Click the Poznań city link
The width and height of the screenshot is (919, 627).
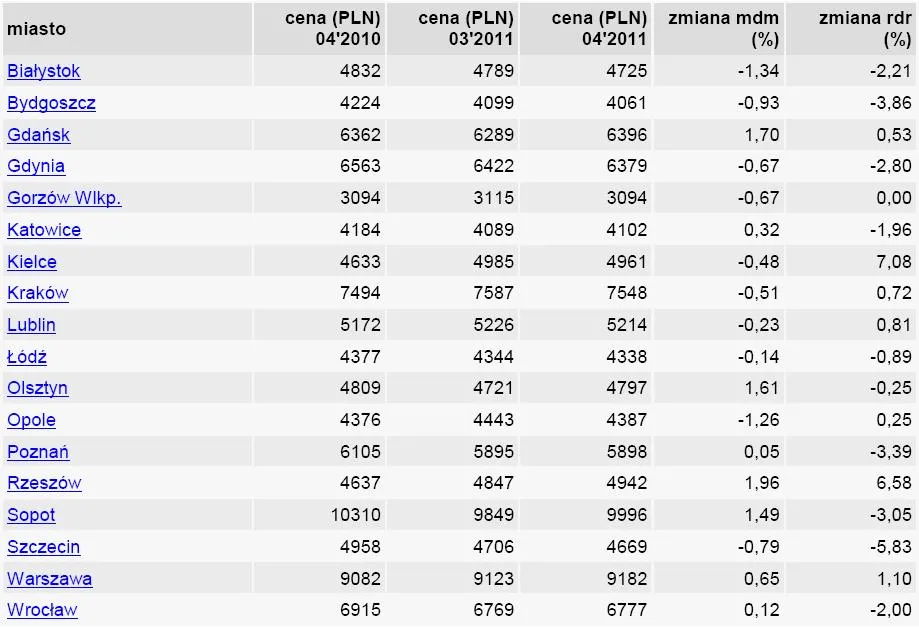pos(38,452)
